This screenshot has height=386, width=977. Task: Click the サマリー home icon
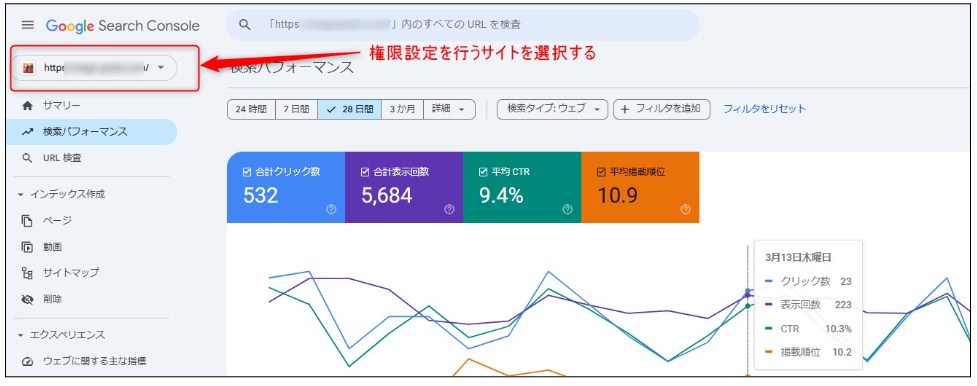click(x=27, y=106)
